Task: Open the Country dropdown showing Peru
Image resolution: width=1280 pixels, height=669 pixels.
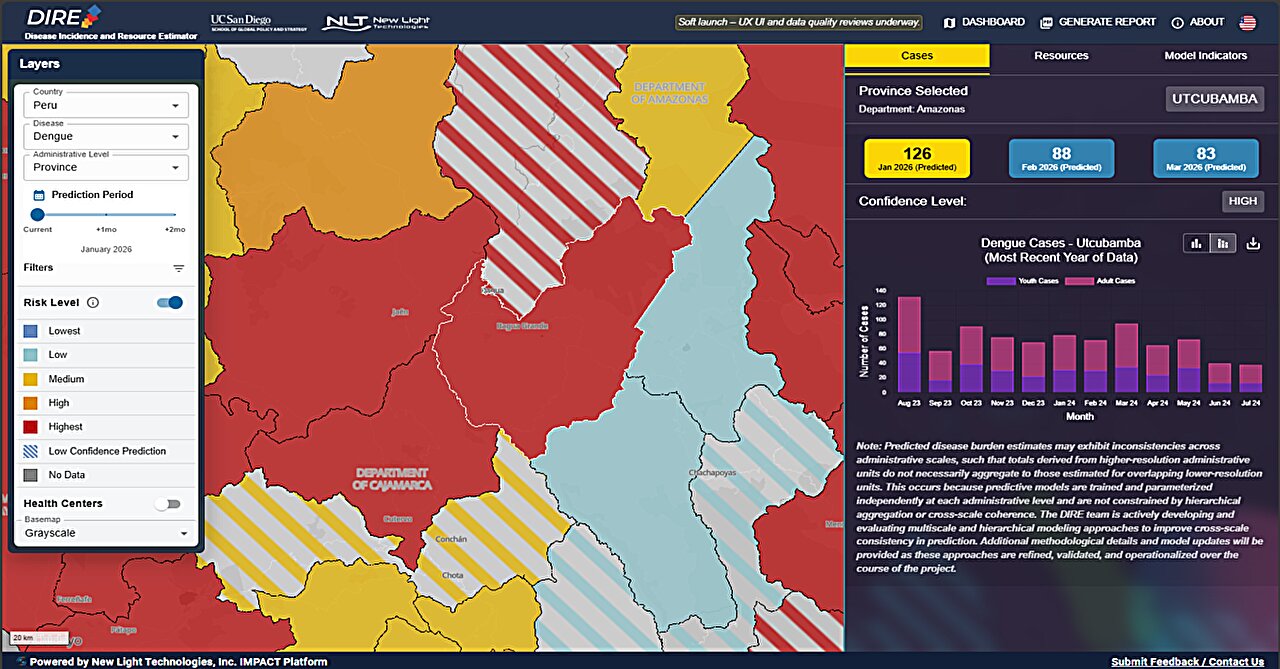Action: 105,104
